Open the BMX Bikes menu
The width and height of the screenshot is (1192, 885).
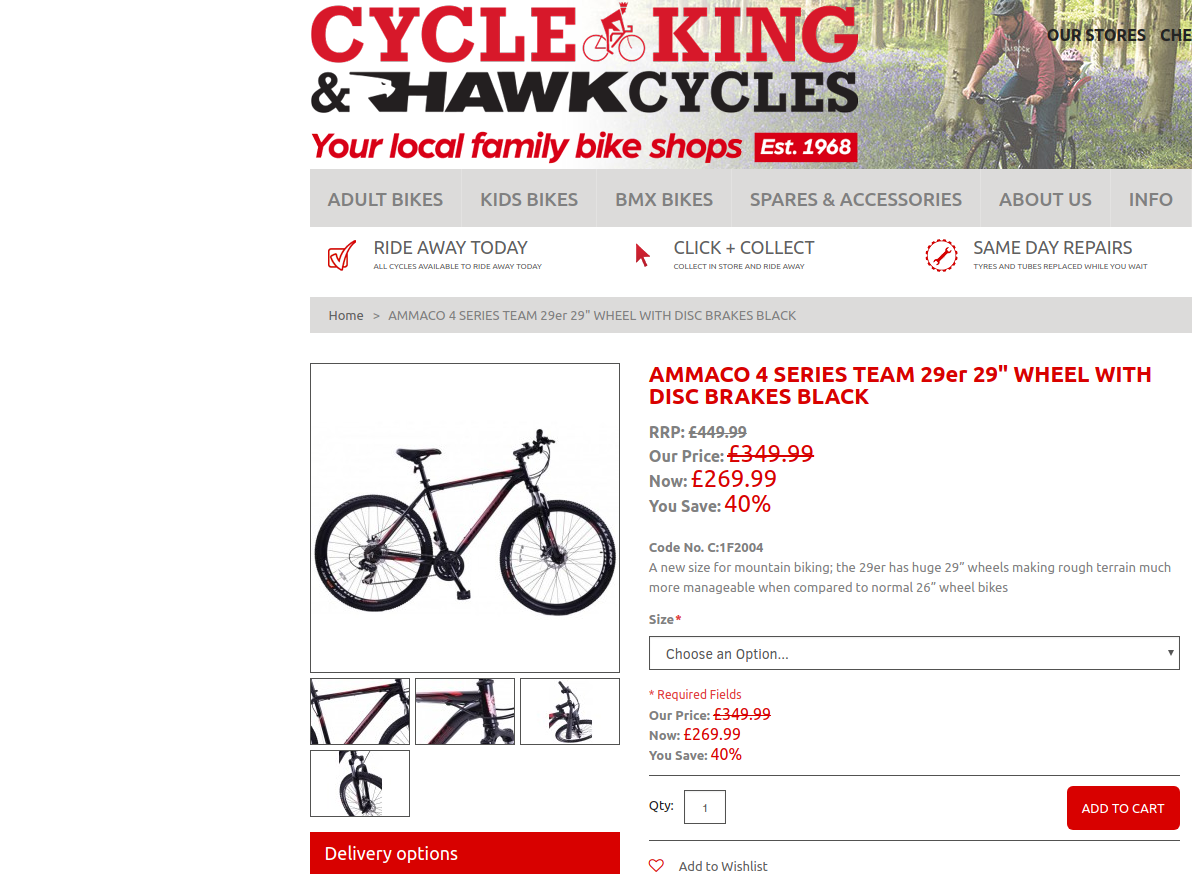click(664, 199)
